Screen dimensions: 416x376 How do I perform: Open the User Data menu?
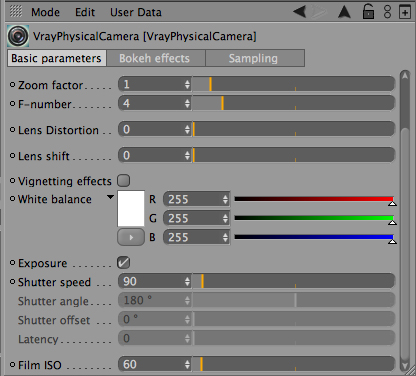pos(136,12)
